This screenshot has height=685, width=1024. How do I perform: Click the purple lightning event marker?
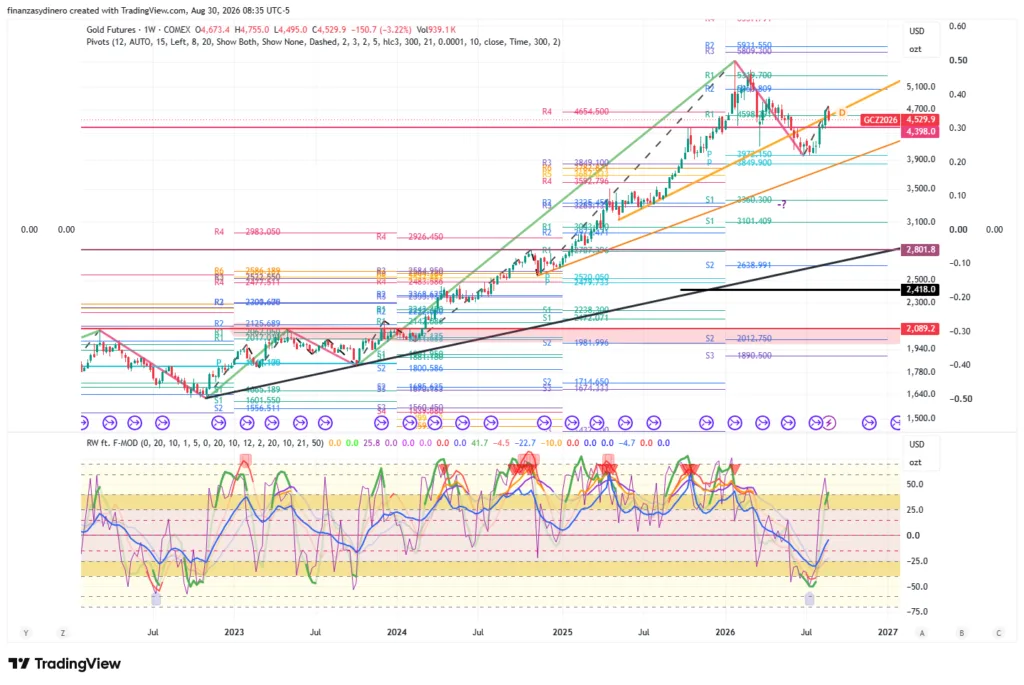829,423
